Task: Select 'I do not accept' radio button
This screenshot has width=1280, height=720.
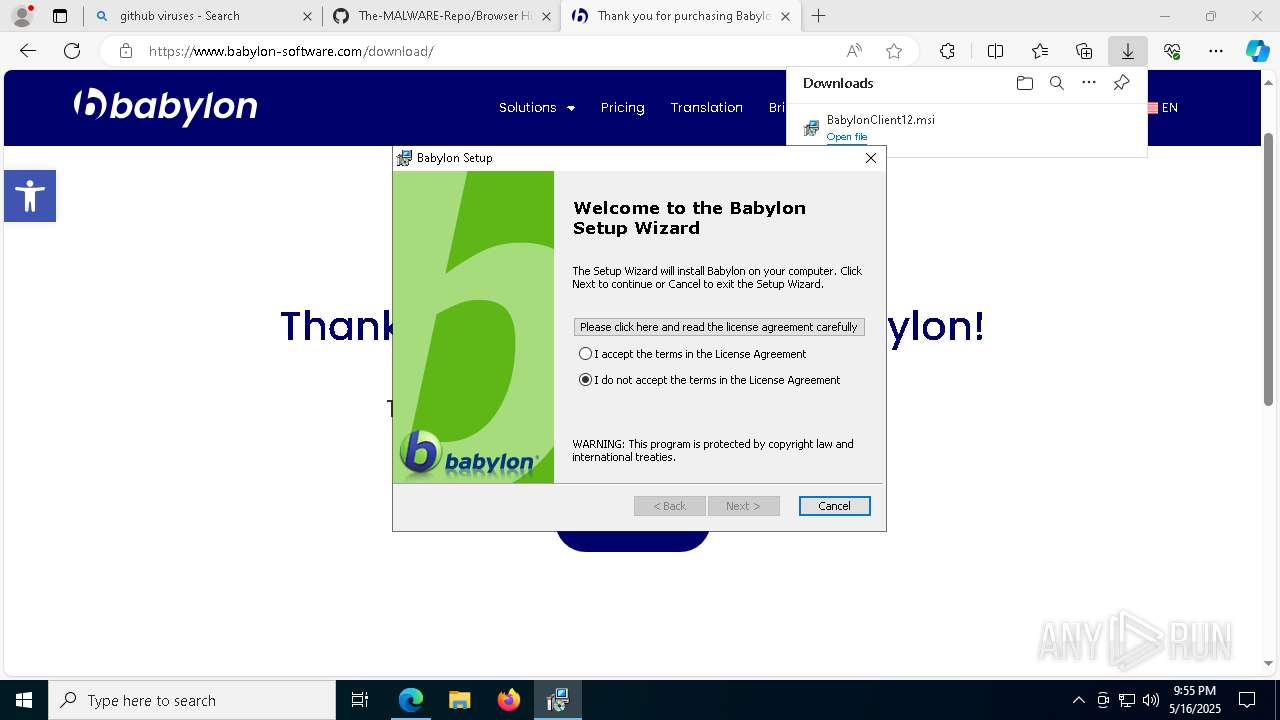Action: pos(586,380)
